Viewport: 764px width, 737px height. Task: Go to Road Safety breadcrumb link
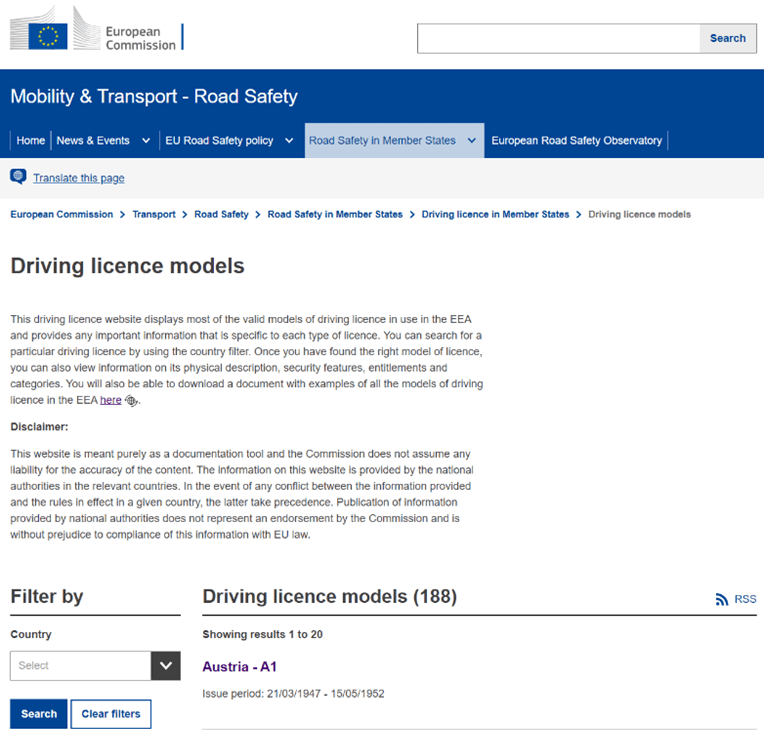pyautogui.click(x=221, y=214)
